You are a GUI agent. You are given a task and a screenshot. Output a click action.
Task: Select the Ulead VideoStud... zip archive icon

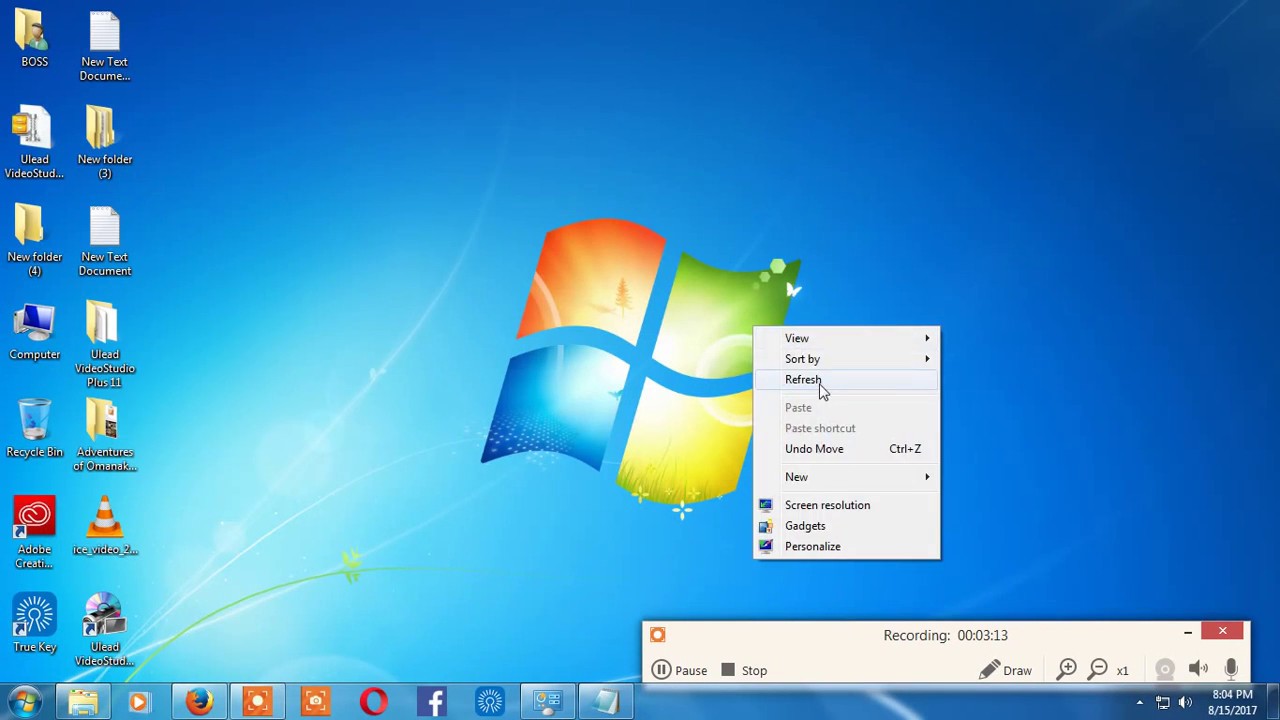click(34, 143)
